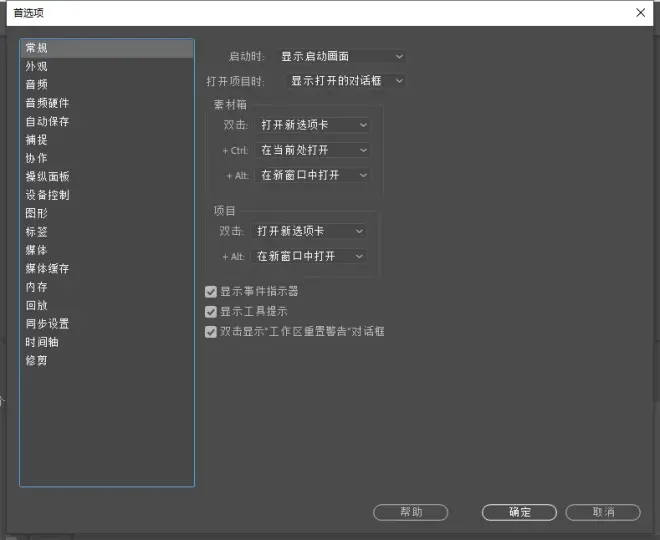The width and height of the screenshot is (660, 540).
Task: Toggle the 双击显示工作区重置警告对话框 checkbox
Action: pyautogui.click(x=211, y=332)
